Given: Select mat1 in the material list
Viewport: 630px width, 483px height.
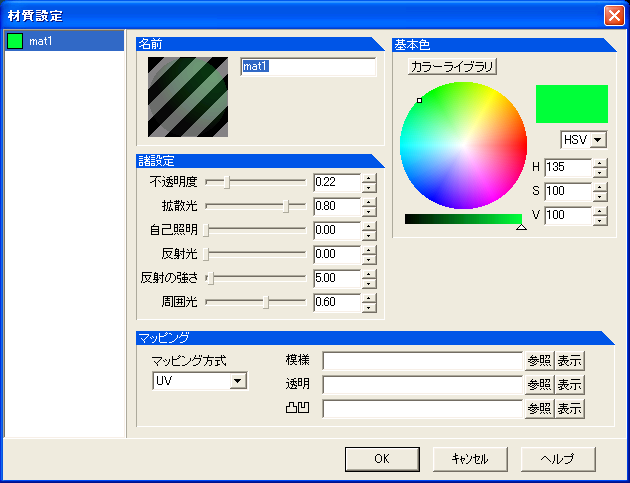Looking at the screenshot, I should pyautogui.click(x=64, y=41).
